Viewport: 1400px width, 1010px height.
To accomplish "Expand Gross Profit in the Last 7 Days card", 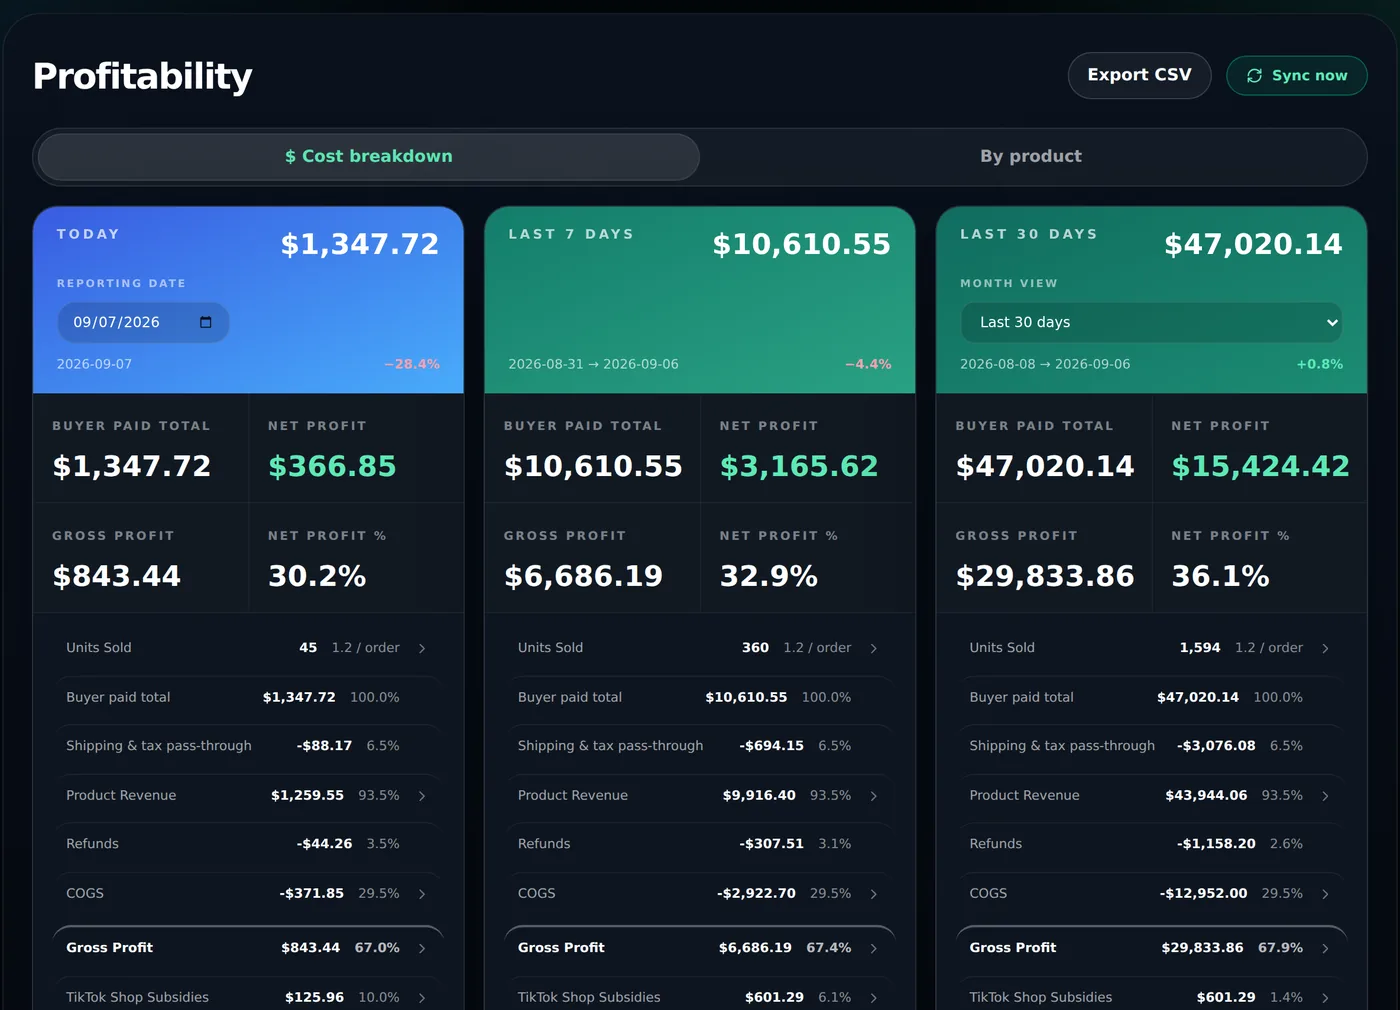I will [700, 948].
